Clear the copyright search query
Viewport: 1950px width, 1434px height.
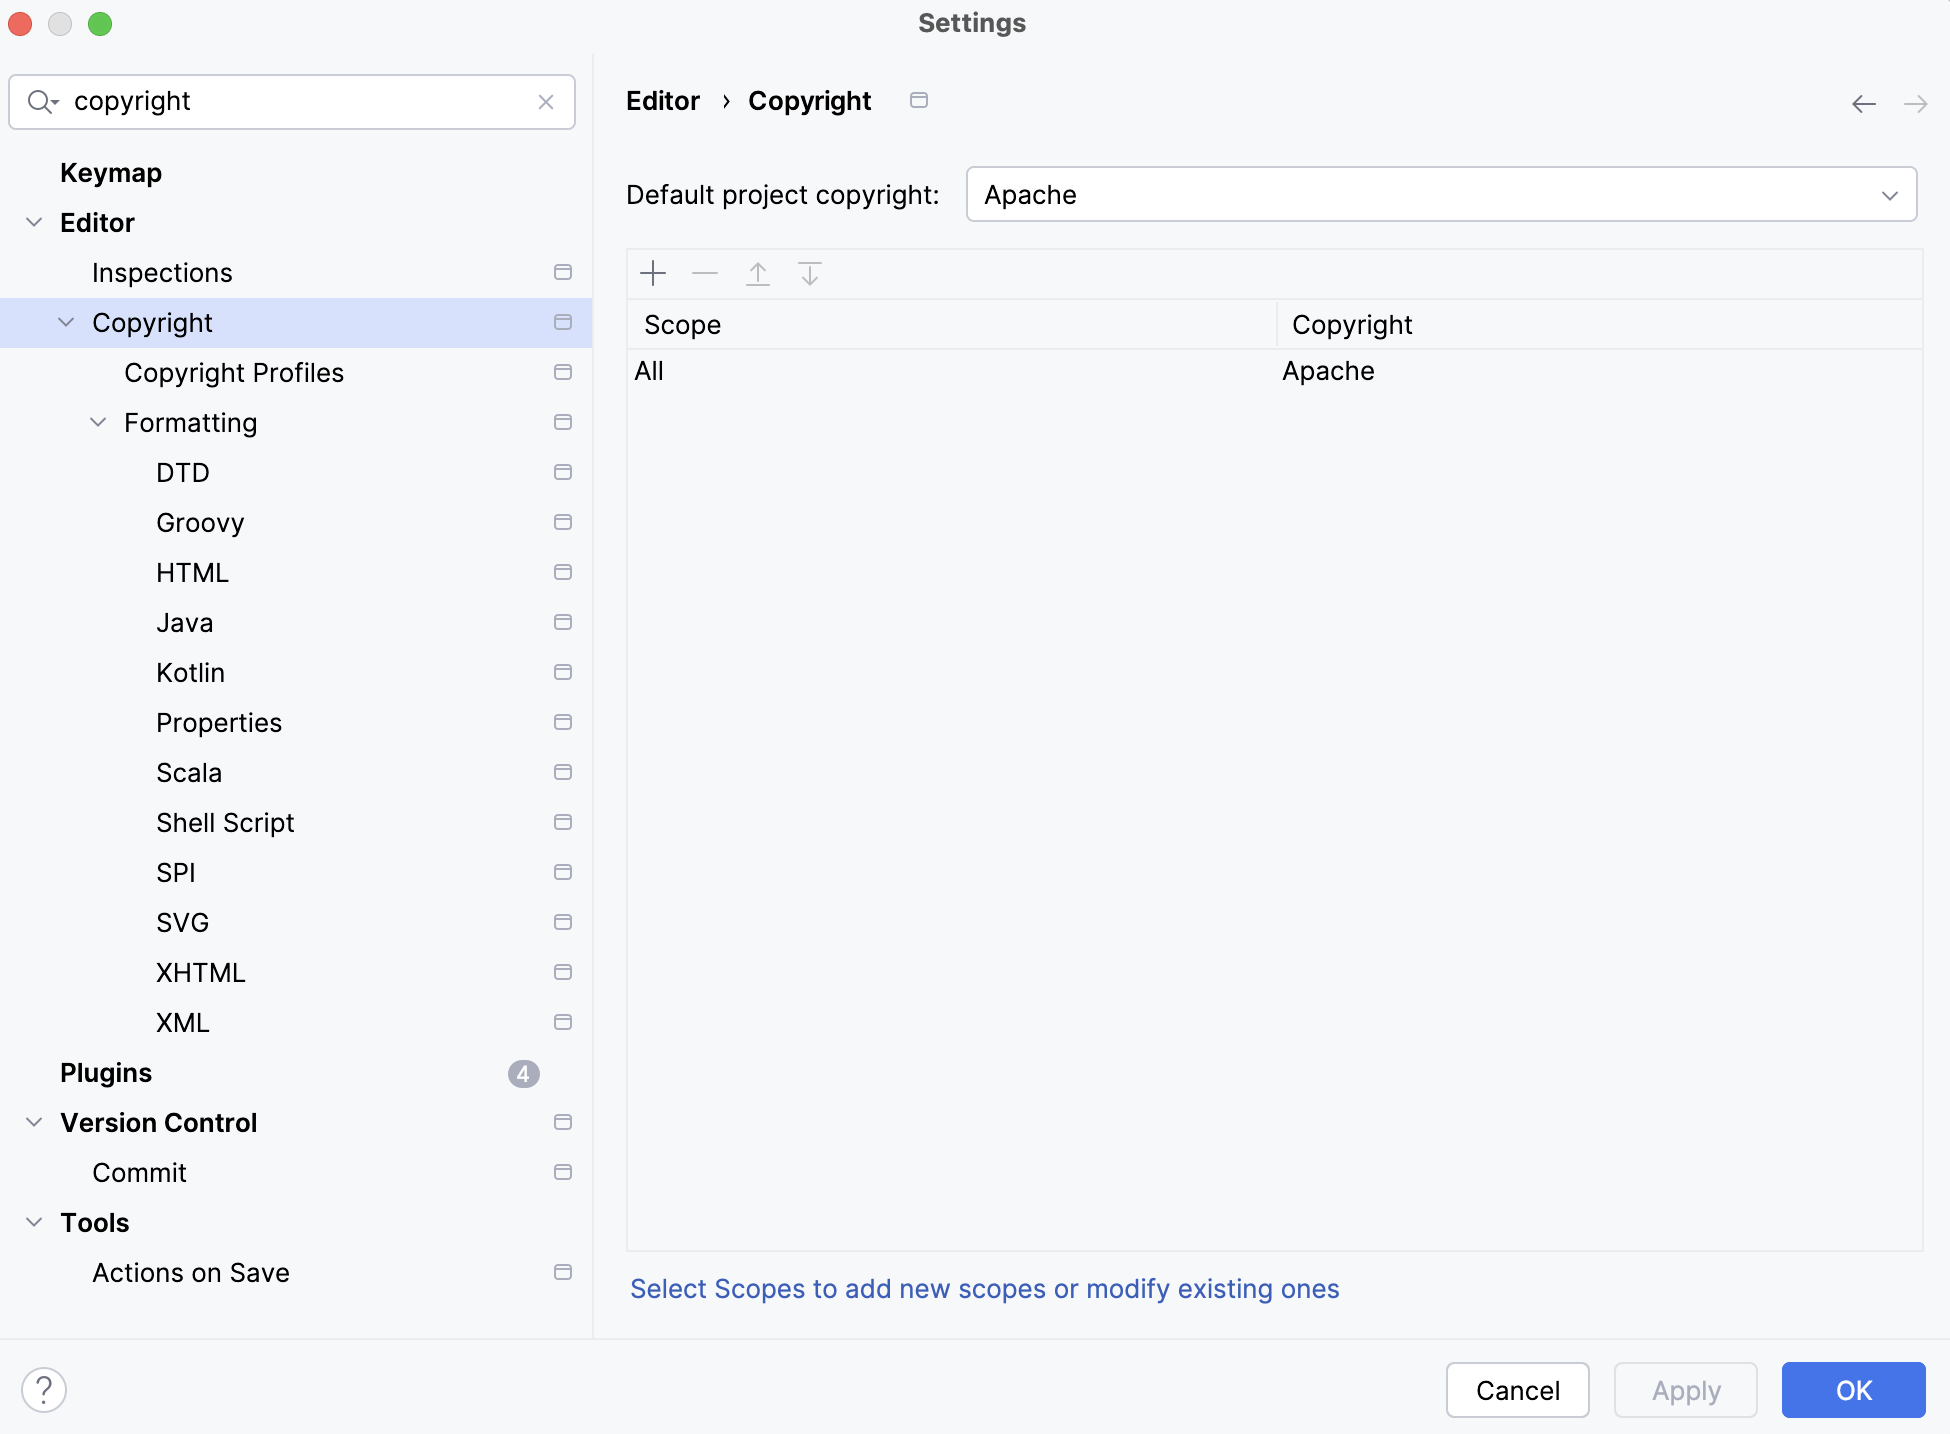coord(546,102)
